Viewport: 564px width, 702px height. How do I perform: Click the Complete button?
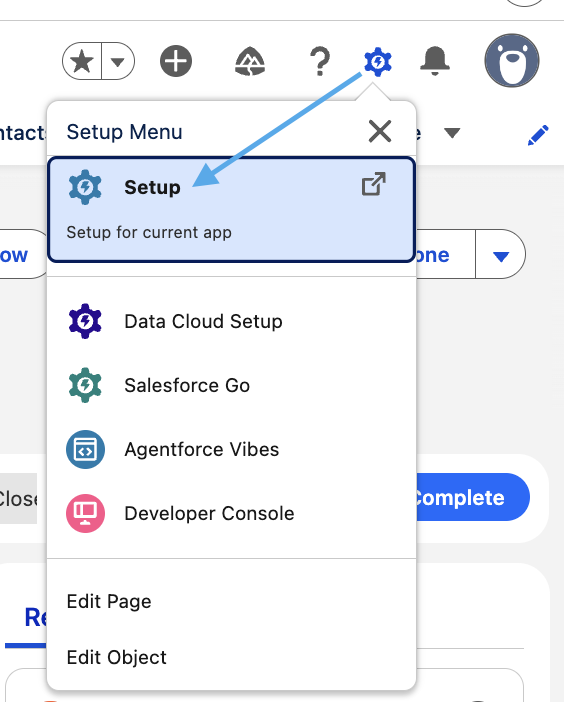point(472,497)
